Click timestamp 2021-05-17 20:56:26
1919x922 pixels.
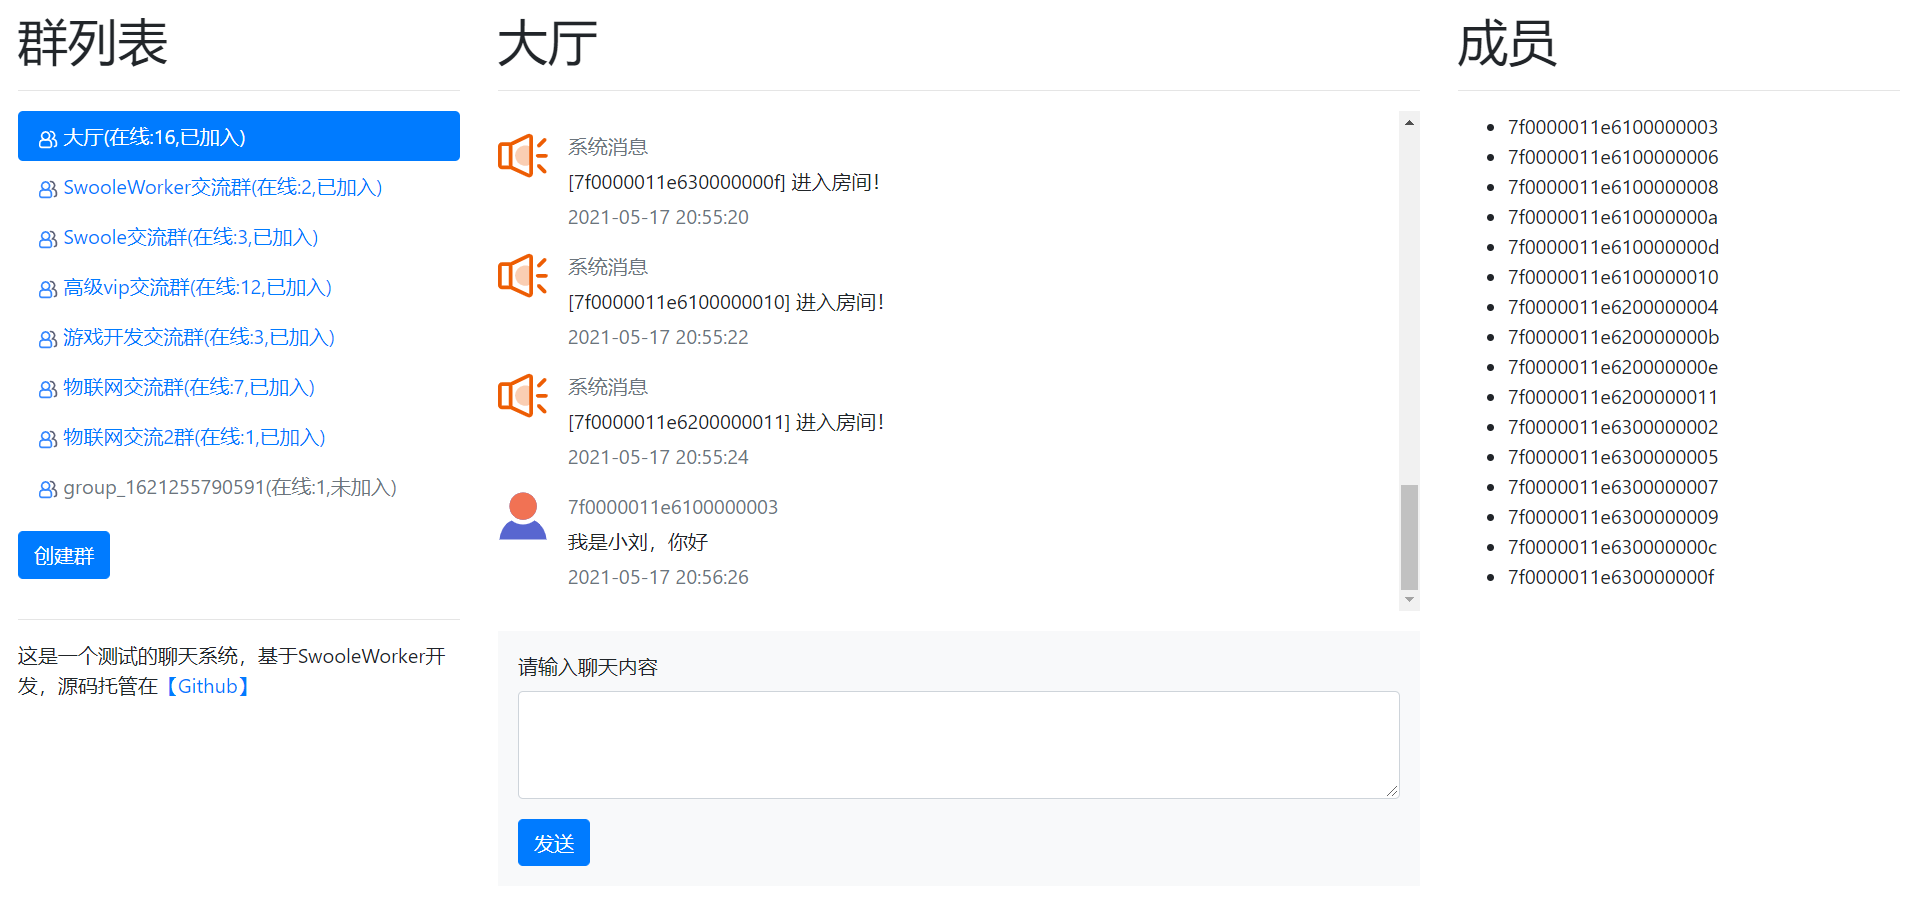(x=658, y=577)
